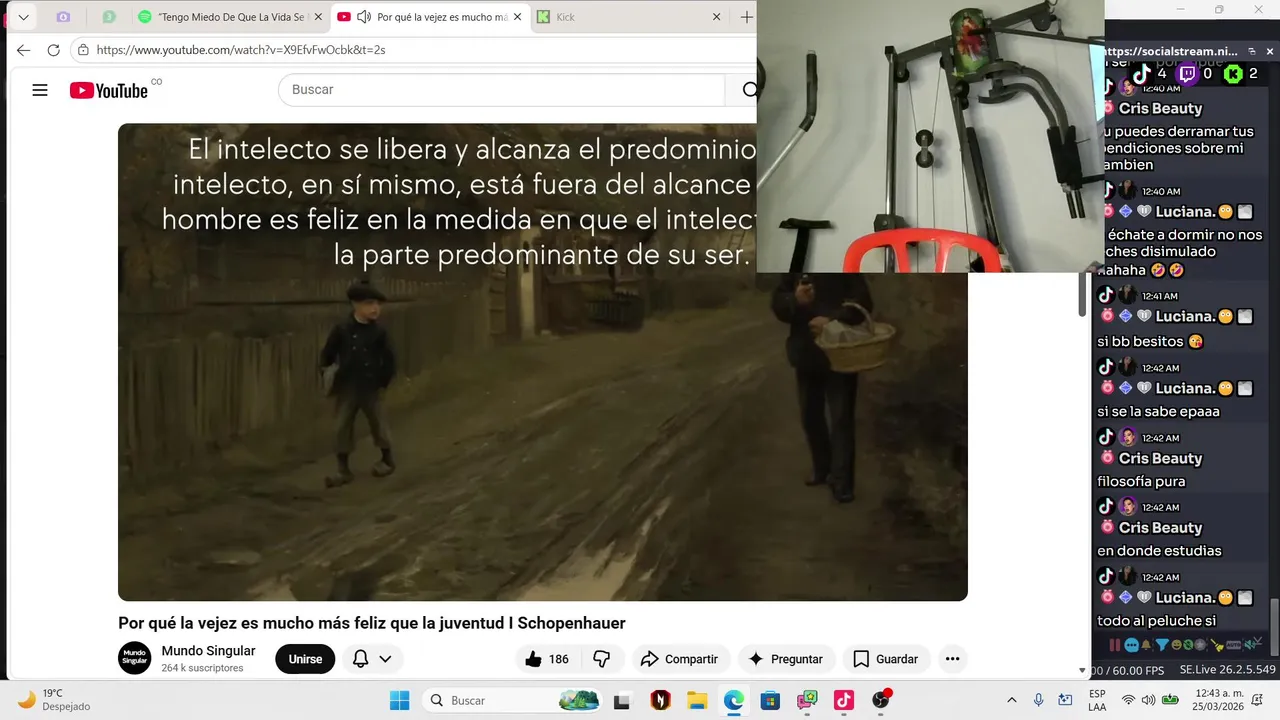Go back with the browser back arrow
The height and width of the screenshot is (720, 1280).
click(24, 49)
